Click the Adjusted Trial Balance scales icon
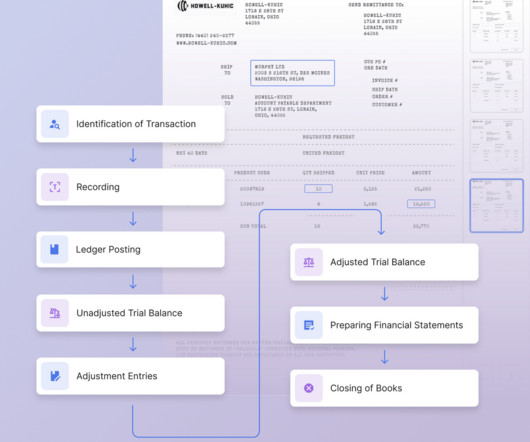Screen dimensions: 530x442 pos(309,262)
